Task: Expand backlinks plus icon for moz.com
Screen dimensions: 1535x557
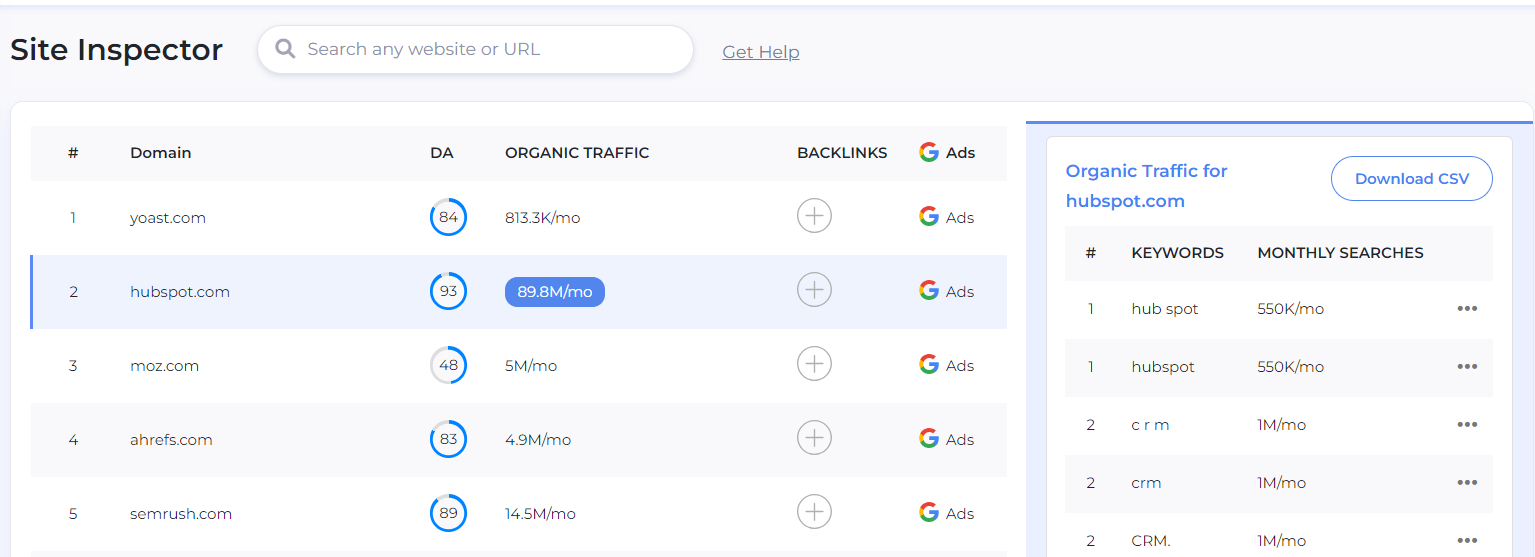Action: (814, 364)
